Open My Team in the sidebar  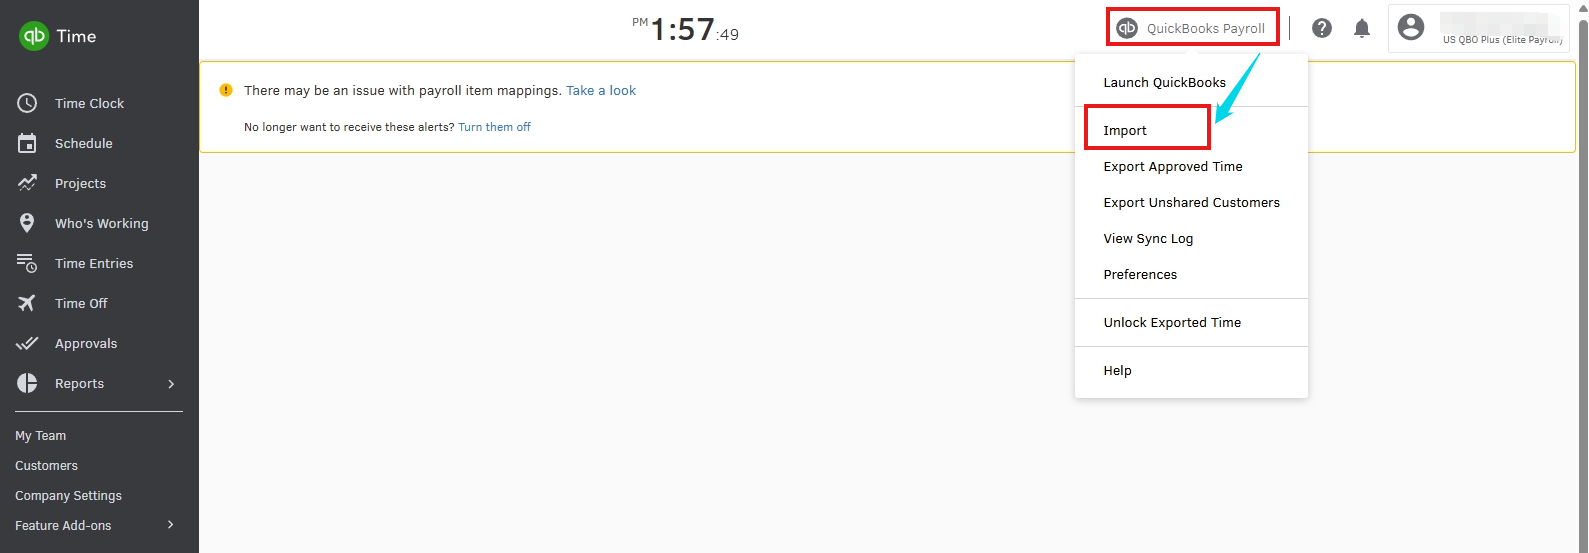tap(41, 436)
